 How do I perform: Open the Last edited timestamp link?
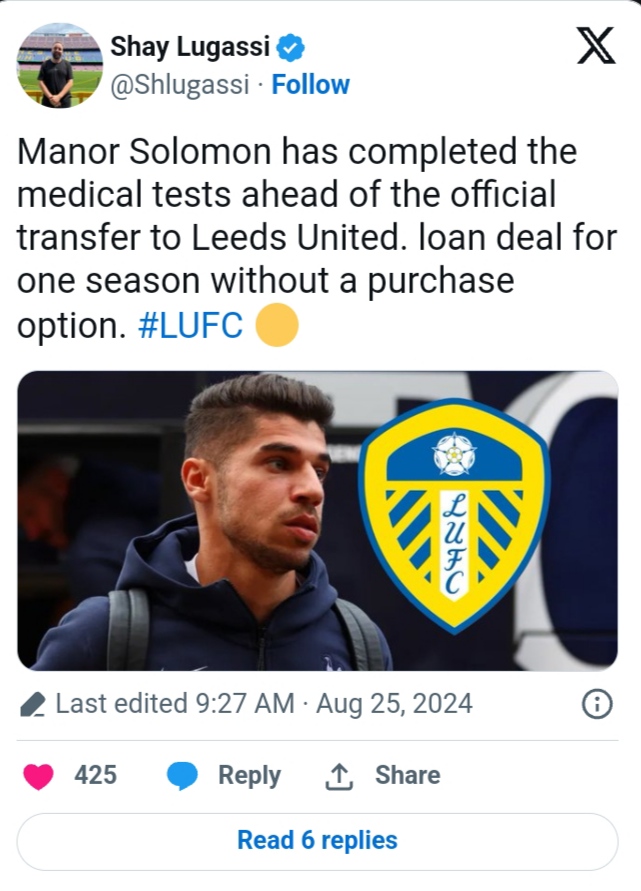pos(263,704)
